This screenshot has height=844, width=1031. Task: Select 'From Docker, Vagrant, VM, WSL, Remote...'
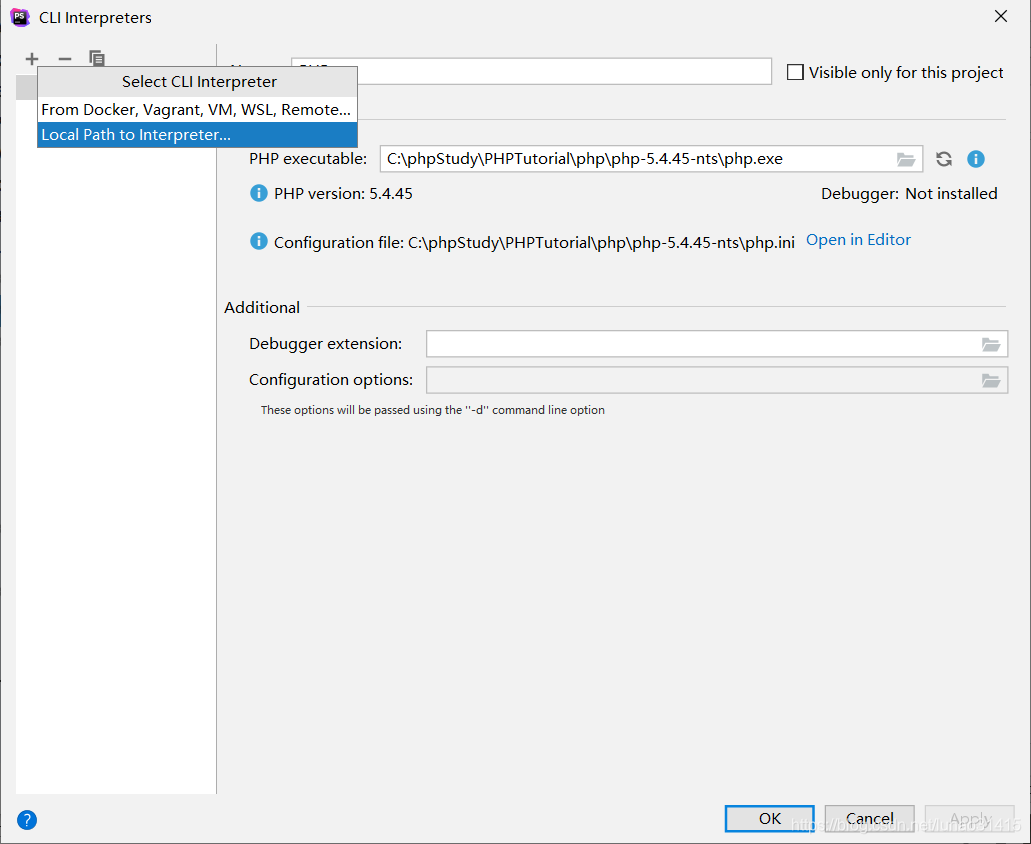point(197,109)
